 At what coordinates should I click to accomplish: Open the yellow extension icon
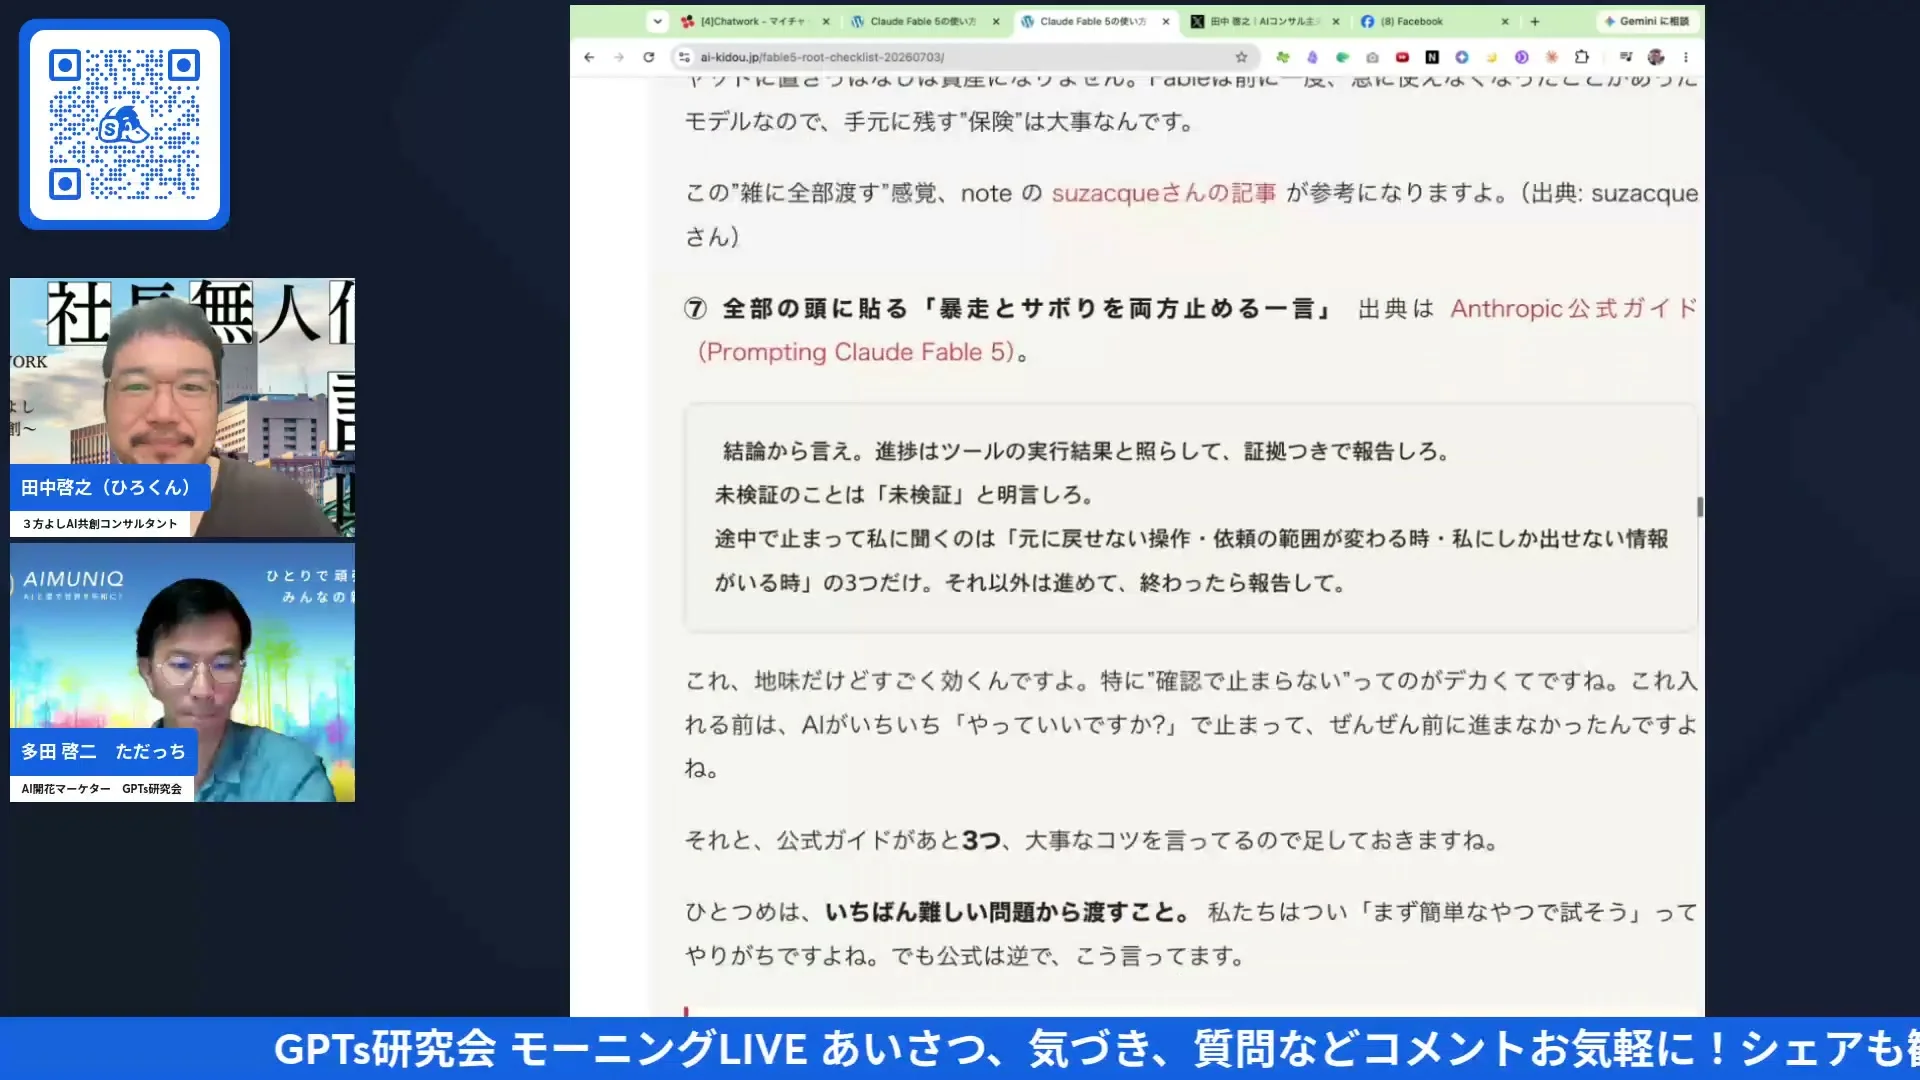click(x=1492, y=57)
